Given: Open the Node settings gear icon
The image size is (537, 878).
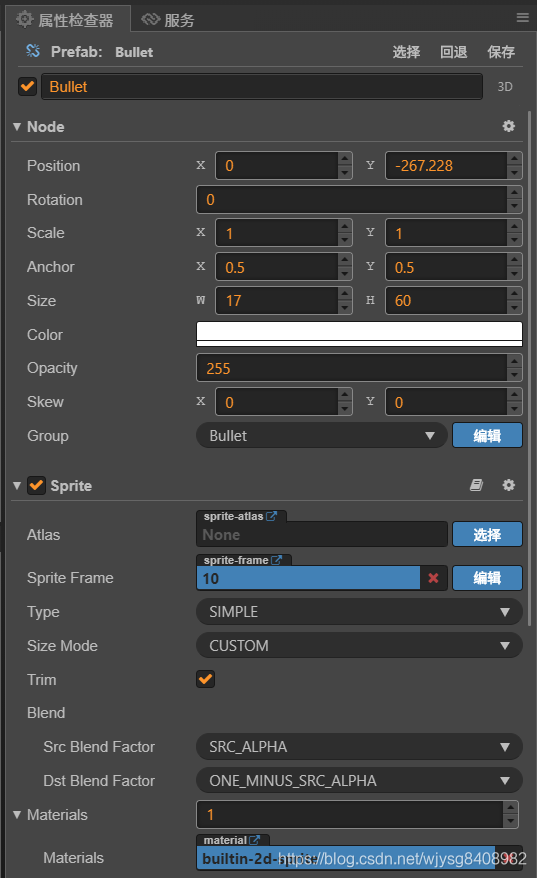Looking at the screenshot, I should [x=508, y=126].
